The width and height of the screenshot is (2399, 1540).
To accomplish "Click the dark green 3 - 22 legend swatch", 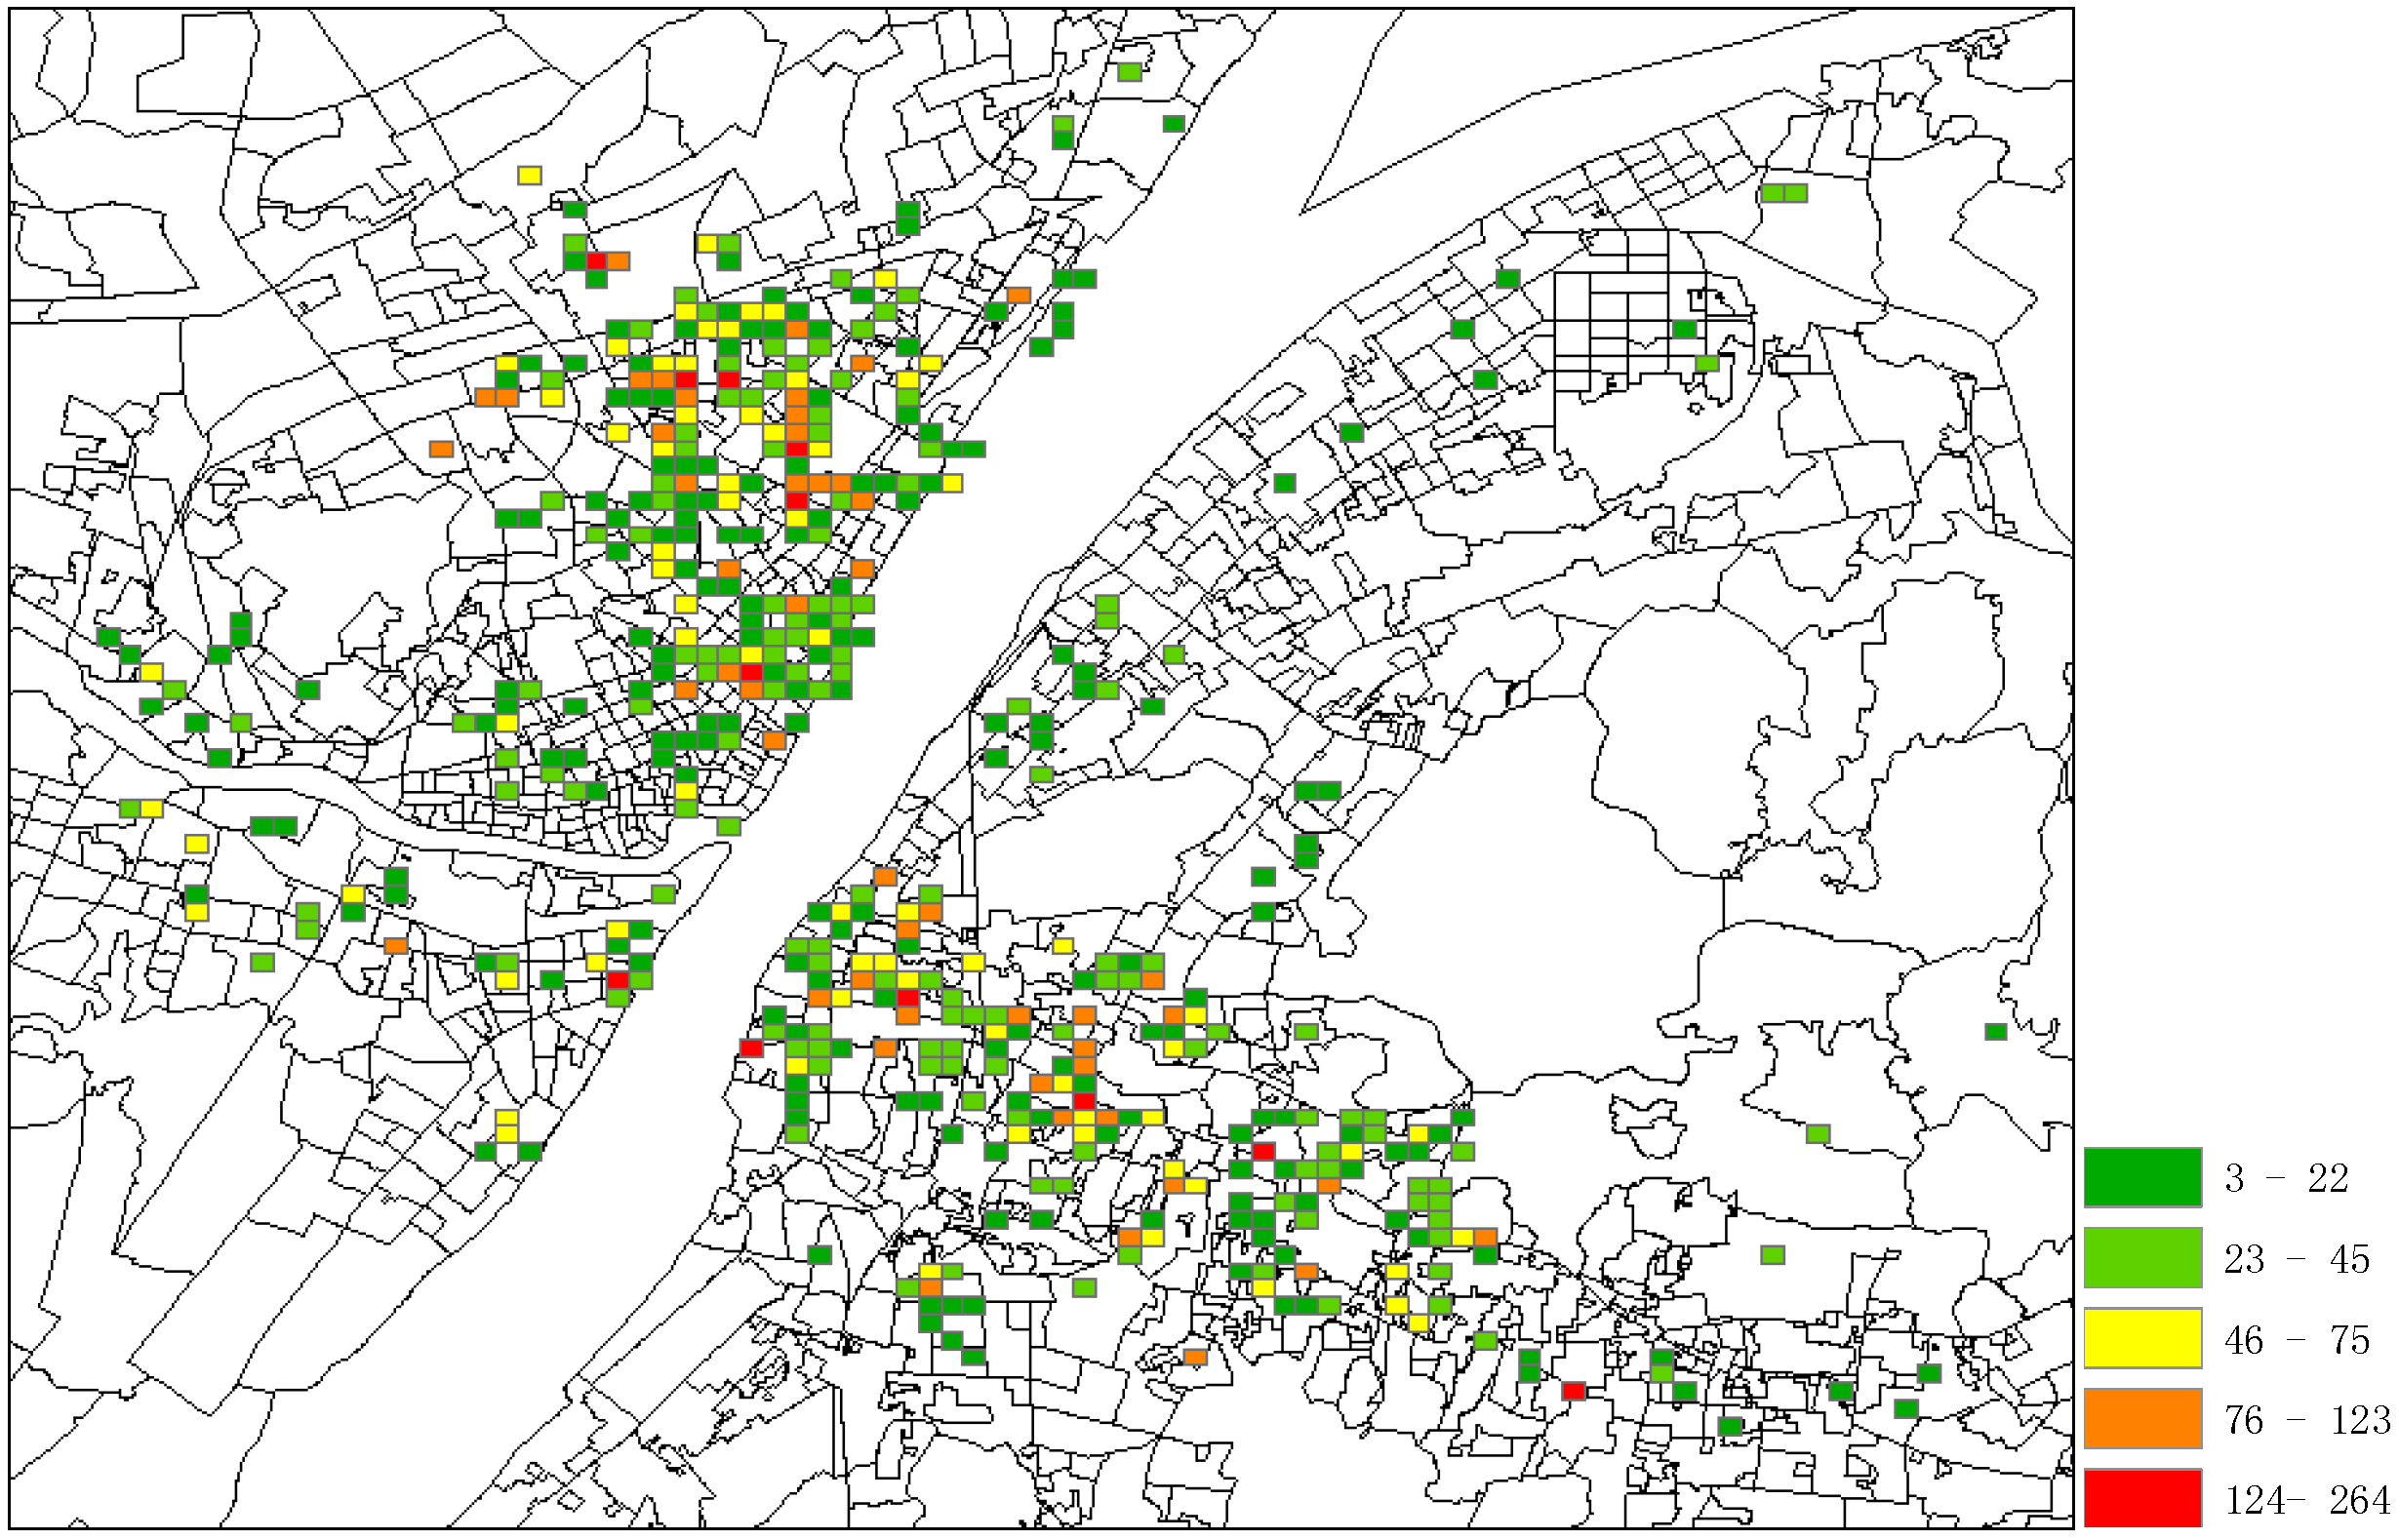I will point(2142,1177).
